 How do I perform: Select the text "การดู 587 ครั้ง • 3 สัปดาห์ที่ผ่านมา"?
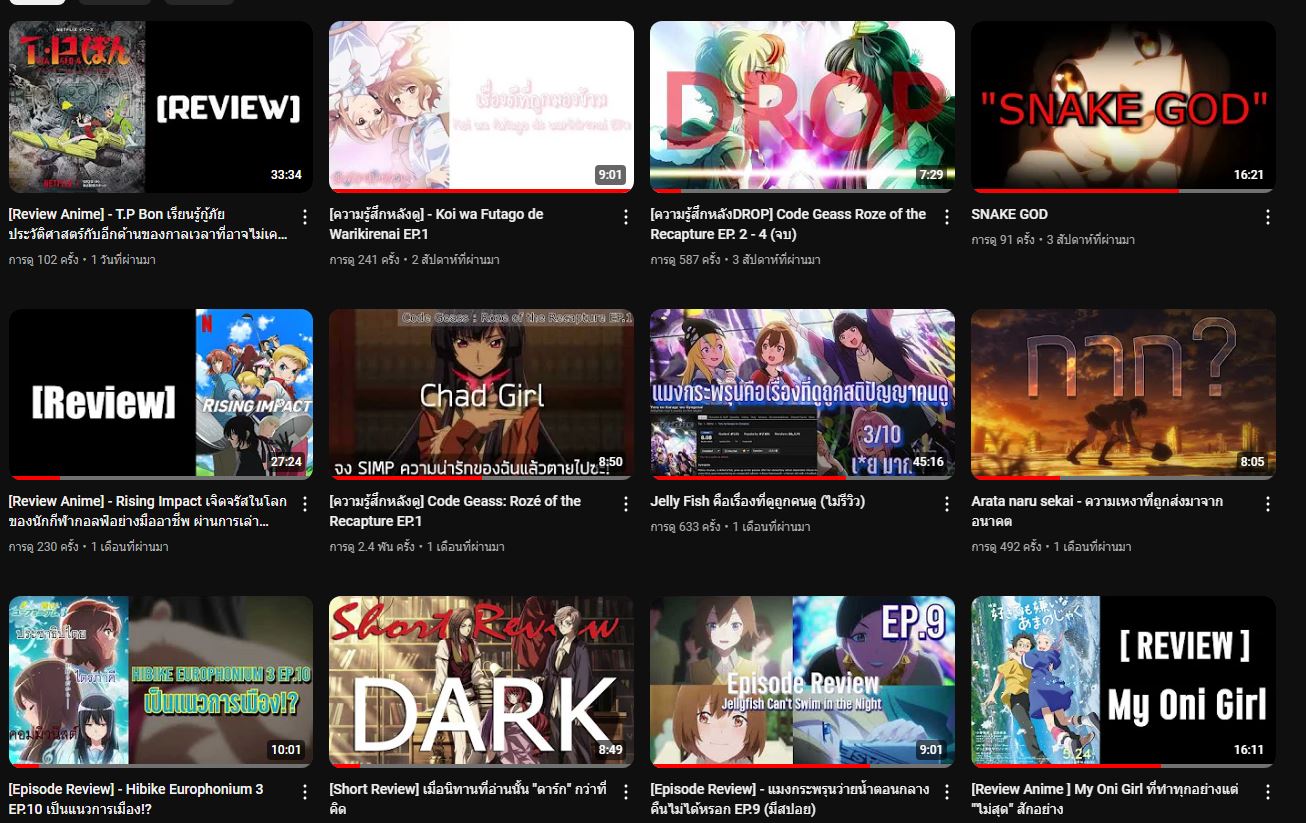tap(735, 260)
